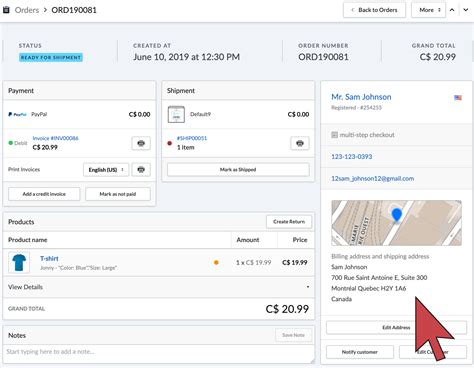474x368 pixels.
Task: Open Mr. Sam Johnson customer profile
Action: coord(361,97)
